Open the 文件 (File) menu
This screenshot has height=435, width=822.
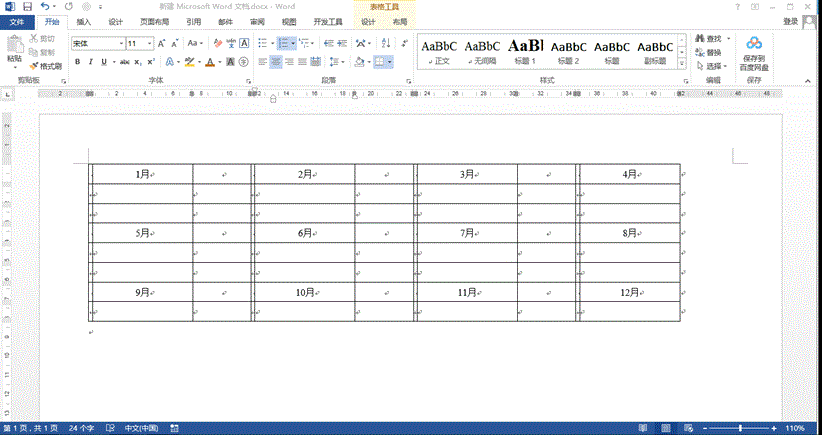click(17, 21)
